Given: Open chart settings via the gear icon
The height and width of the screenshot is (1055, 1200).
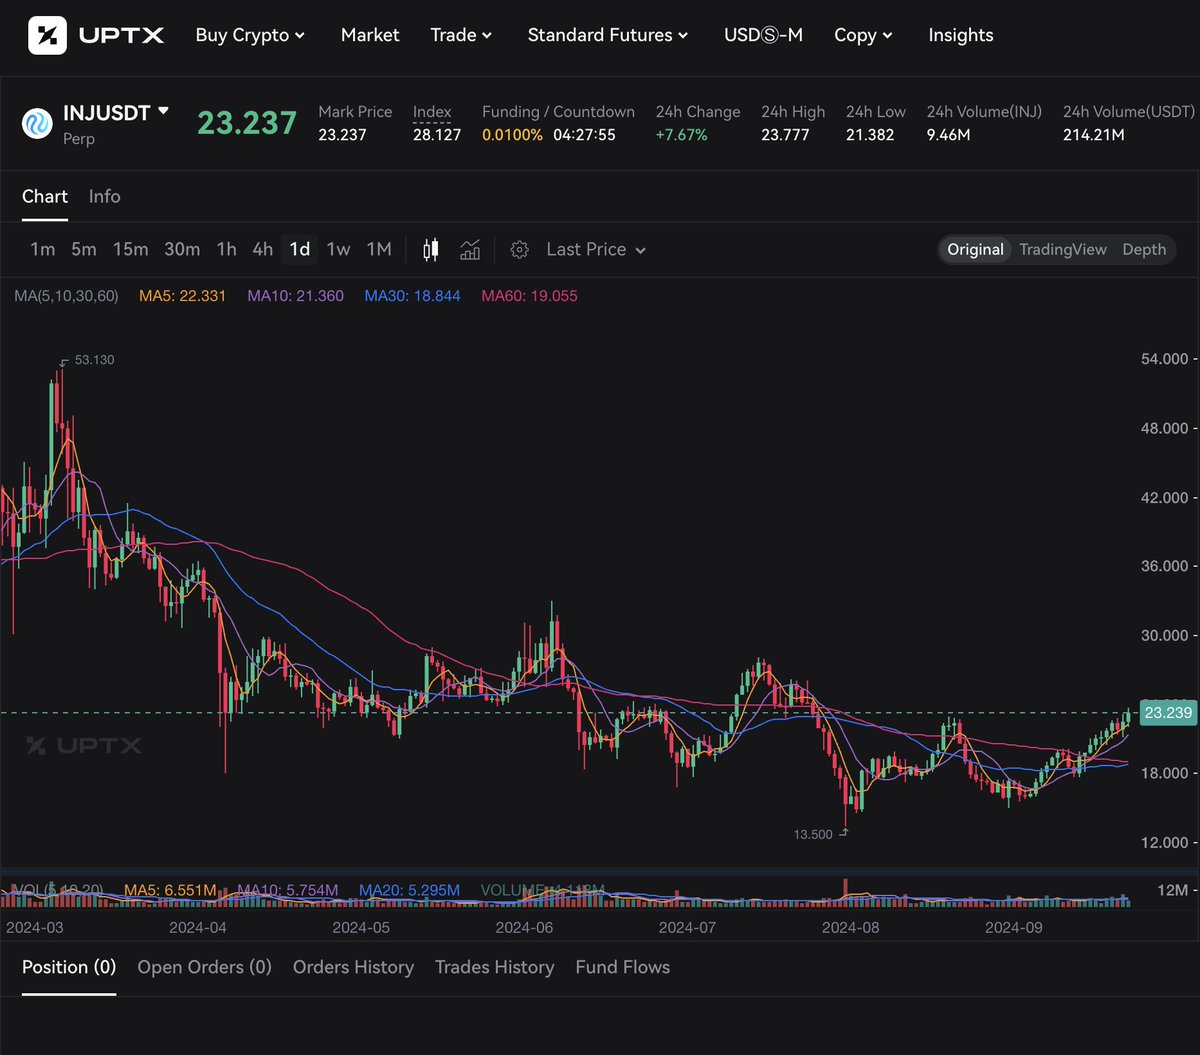Looking at the screenshot, I should coord(519,249).
